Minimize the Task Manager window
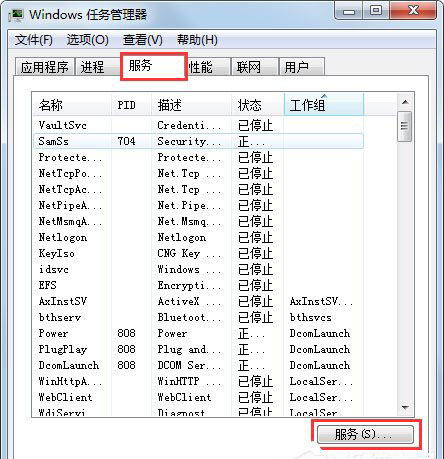The image size is (444, 459). pos(349,12)
